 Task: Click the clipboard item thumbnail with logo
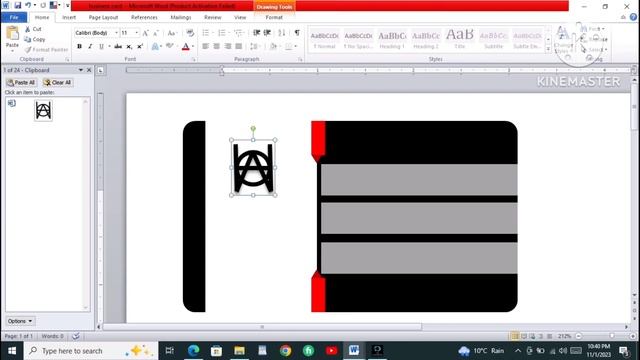coord(43,111)
